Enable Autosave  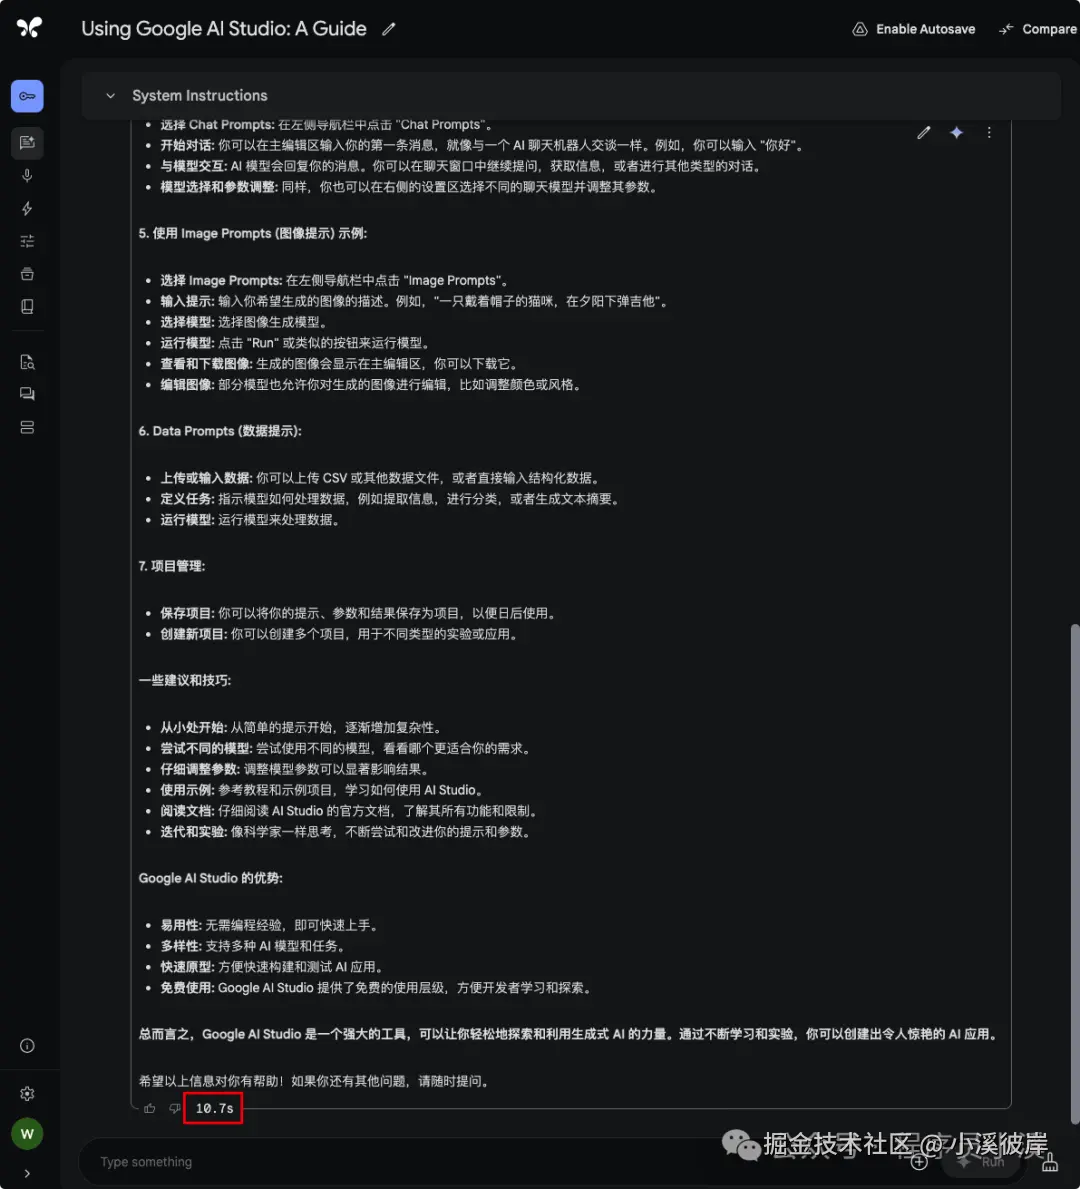click(912, 29)
